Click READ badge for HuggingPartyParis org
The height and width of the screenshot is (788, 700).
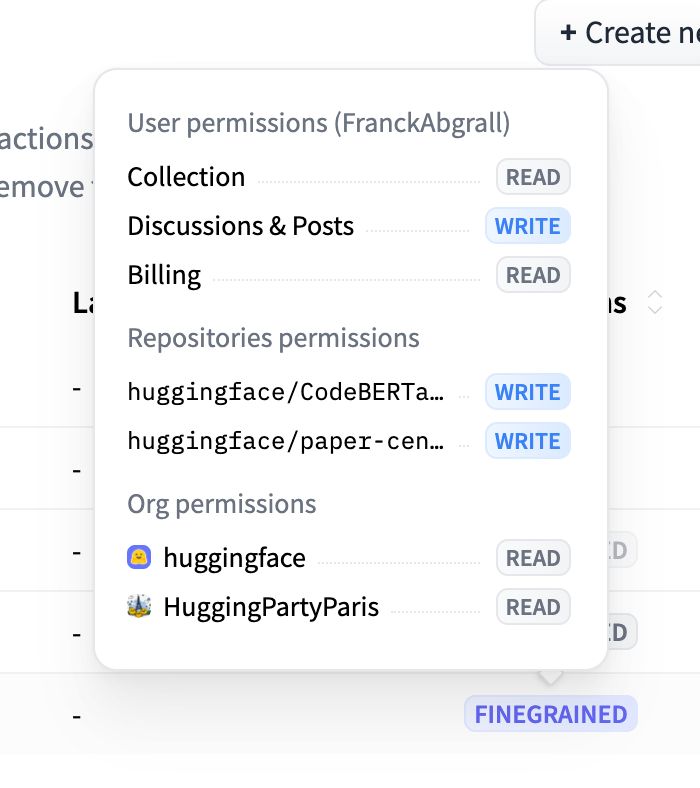(x=533, y=607)
